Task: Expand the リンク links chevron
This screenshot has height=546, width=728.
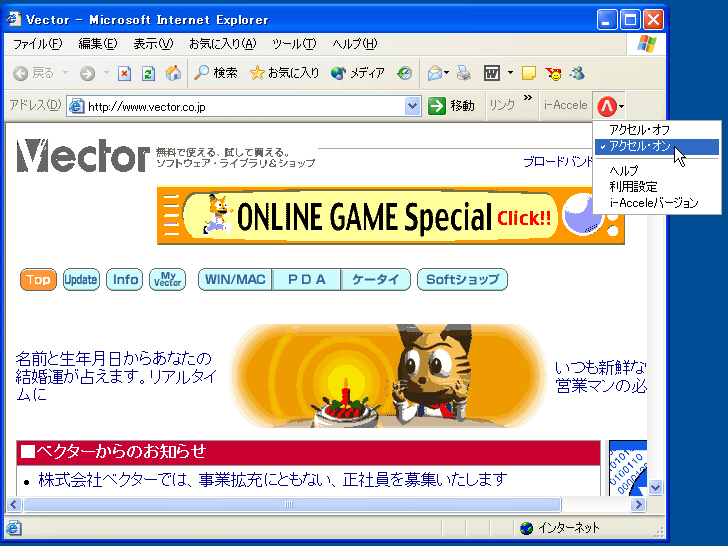Action: (x=527, y=98)
